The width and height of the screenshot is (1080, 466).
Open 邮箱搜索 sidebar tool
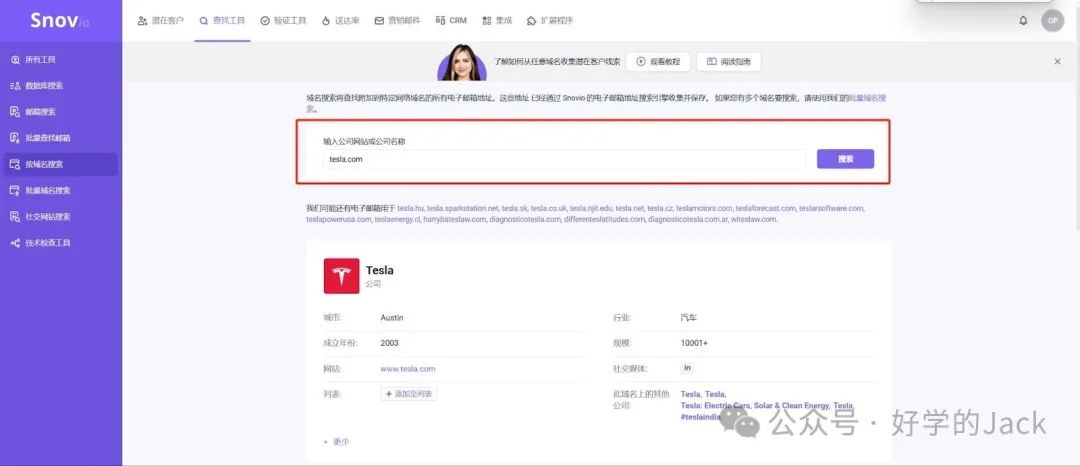40,112
